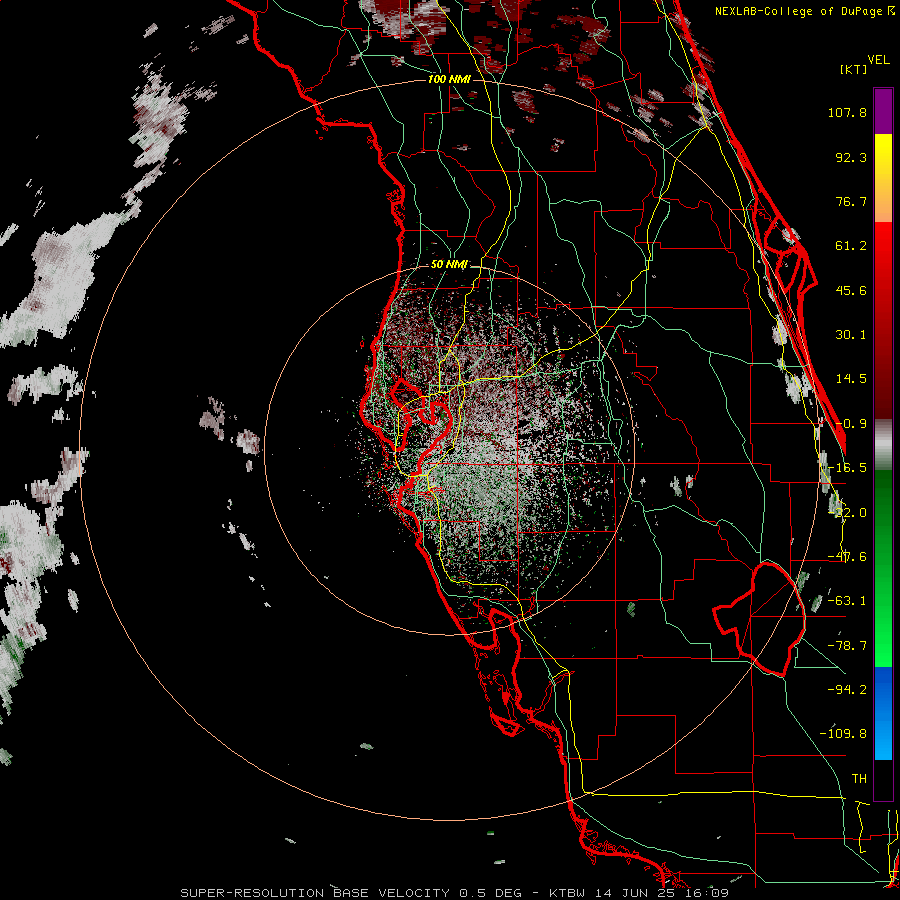
Task: Click the VEL legend title
Action: 878,60
